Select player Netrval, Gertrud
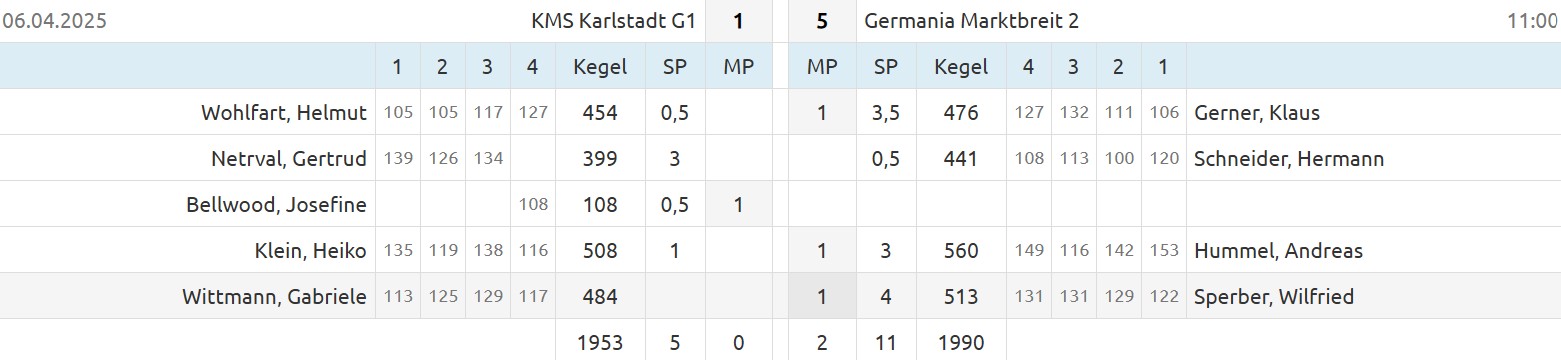 (289, 159)
